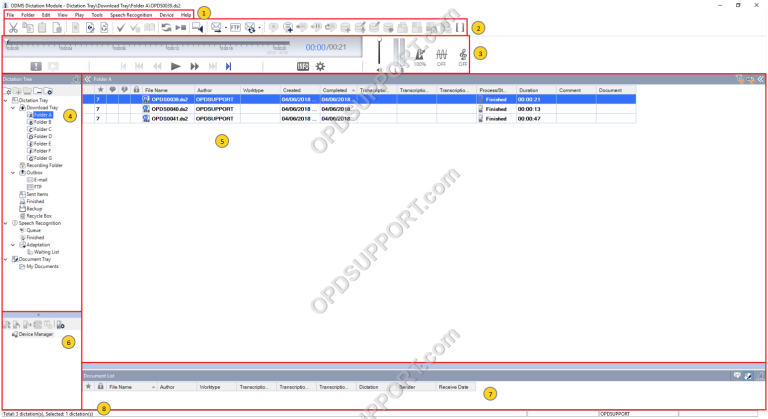This screenshot has height=419, width=768.
Task: Collapse the Outbox tree node
Action: pyautogui.click(x=13, y=173)
